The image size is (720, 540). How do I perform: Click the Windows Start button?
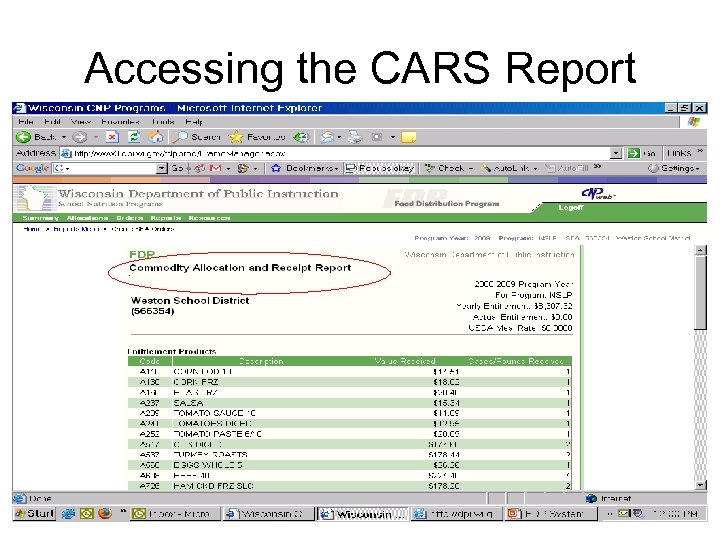click(x=34, y=513)
